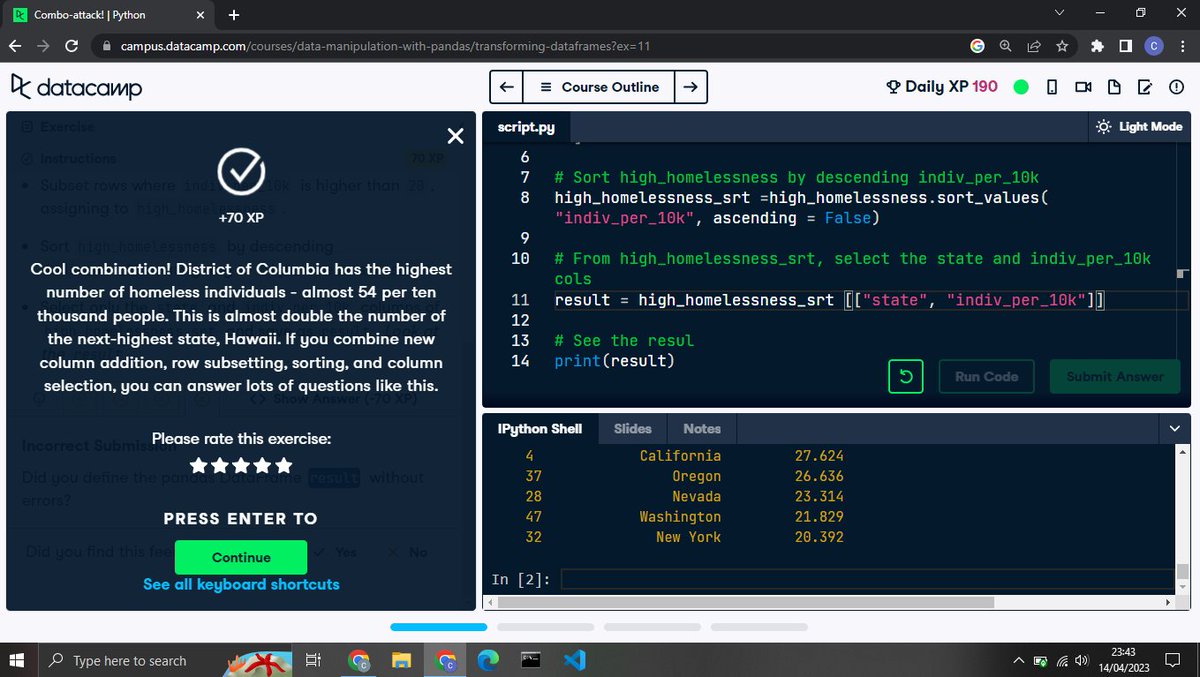Reload the DataCamp page

[x=72, y=46]
